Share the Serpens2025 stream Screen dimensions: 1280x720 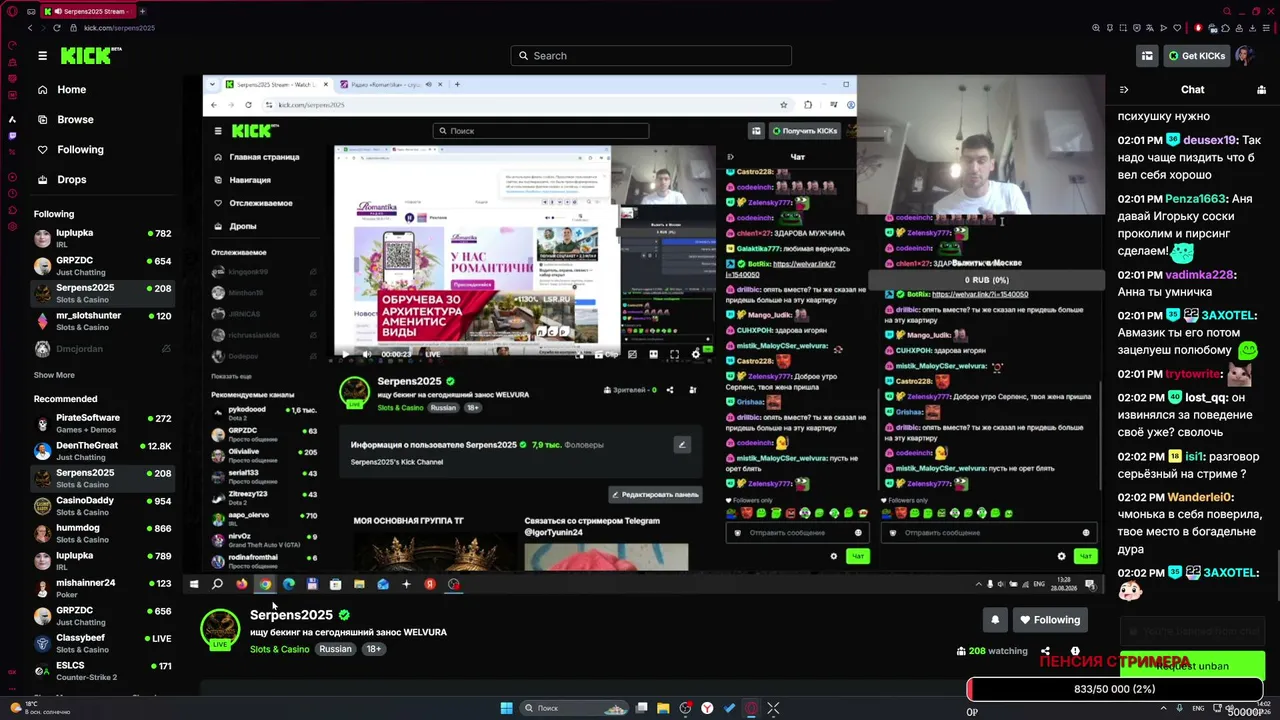[x=1045, y=651]
